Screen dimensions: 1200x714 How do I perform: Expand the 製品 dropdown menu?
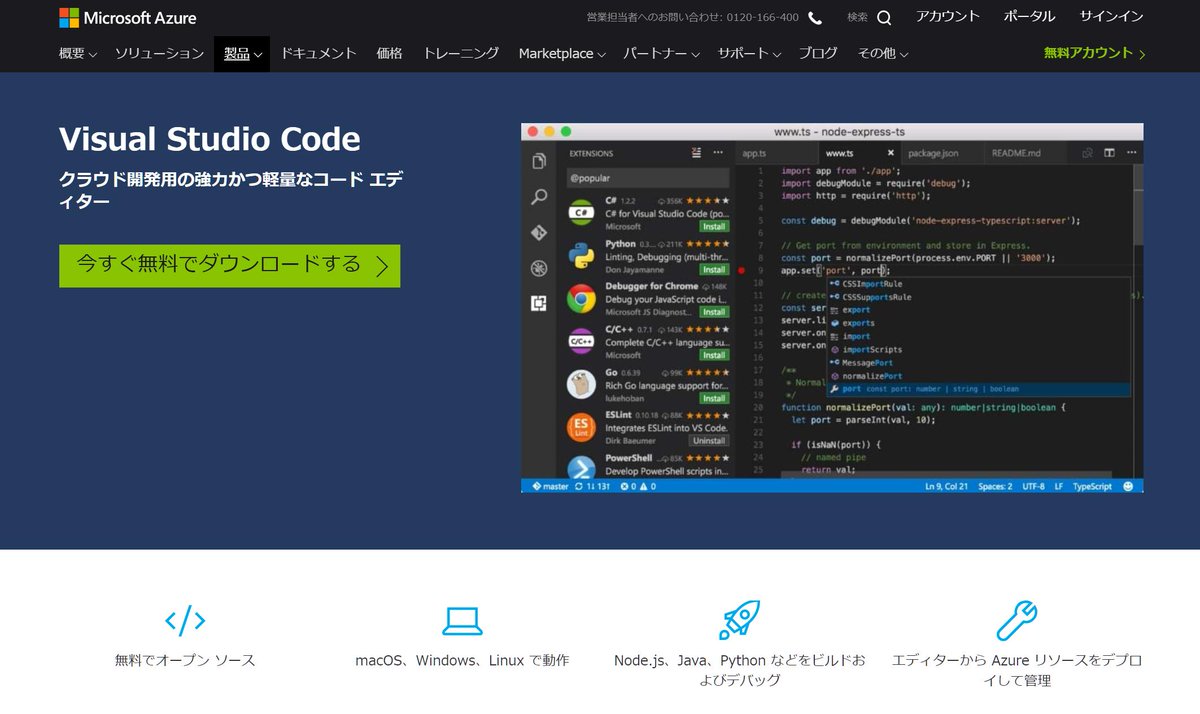242,54
